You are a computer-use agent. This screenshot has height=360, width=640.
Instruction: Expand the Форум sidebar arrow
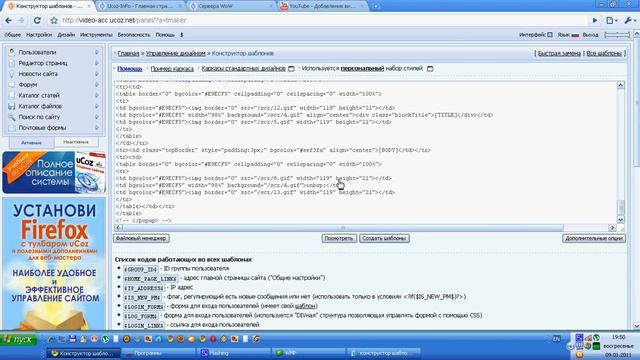[x=97, y=84]
